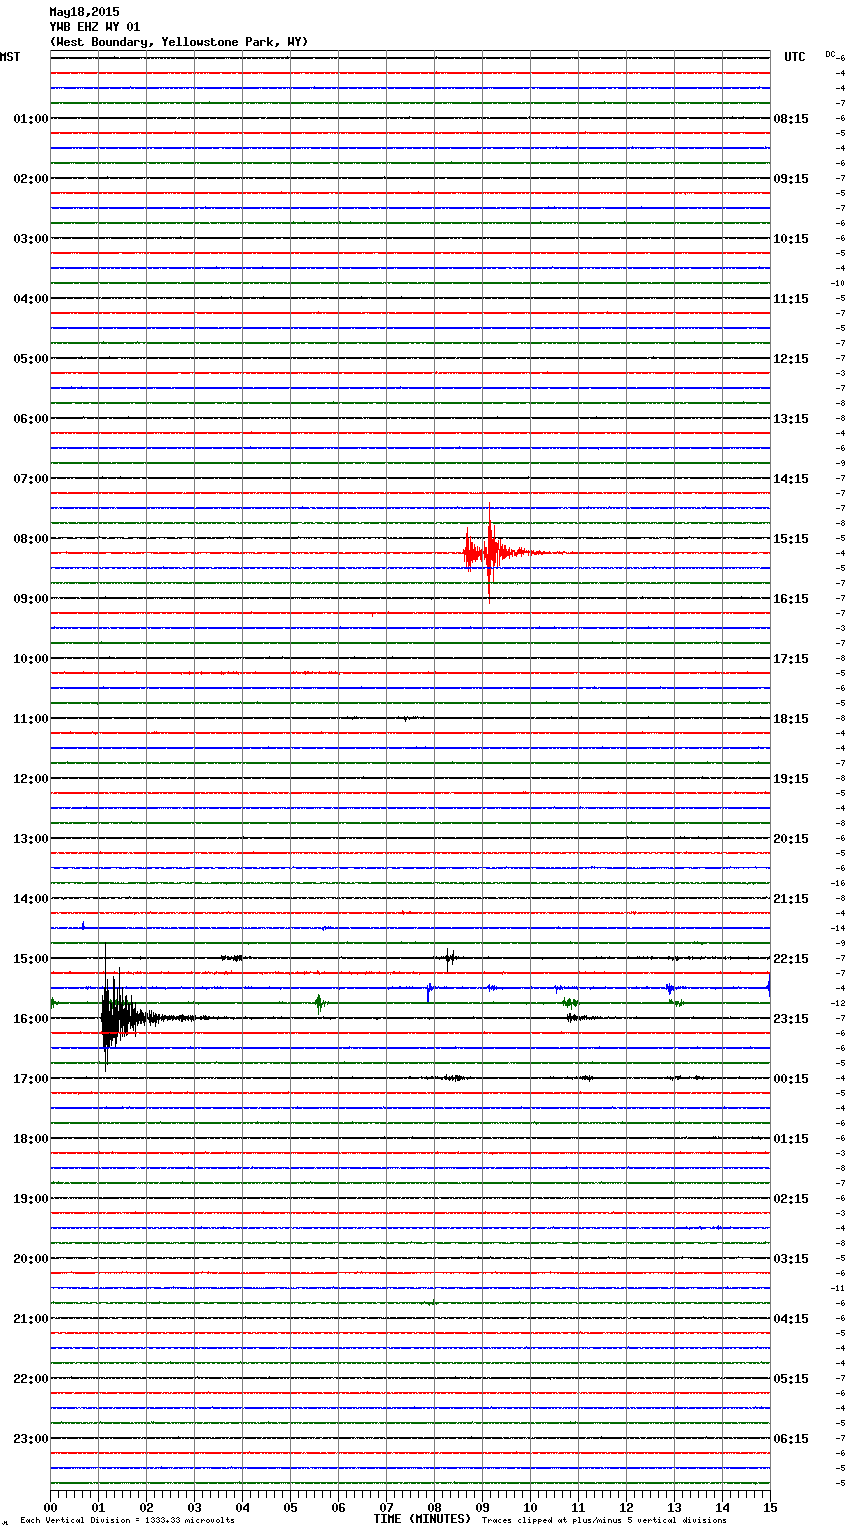Screen dimensions: 850x1534
Task: Select the 06:00 MST row label
Action: 30,419
